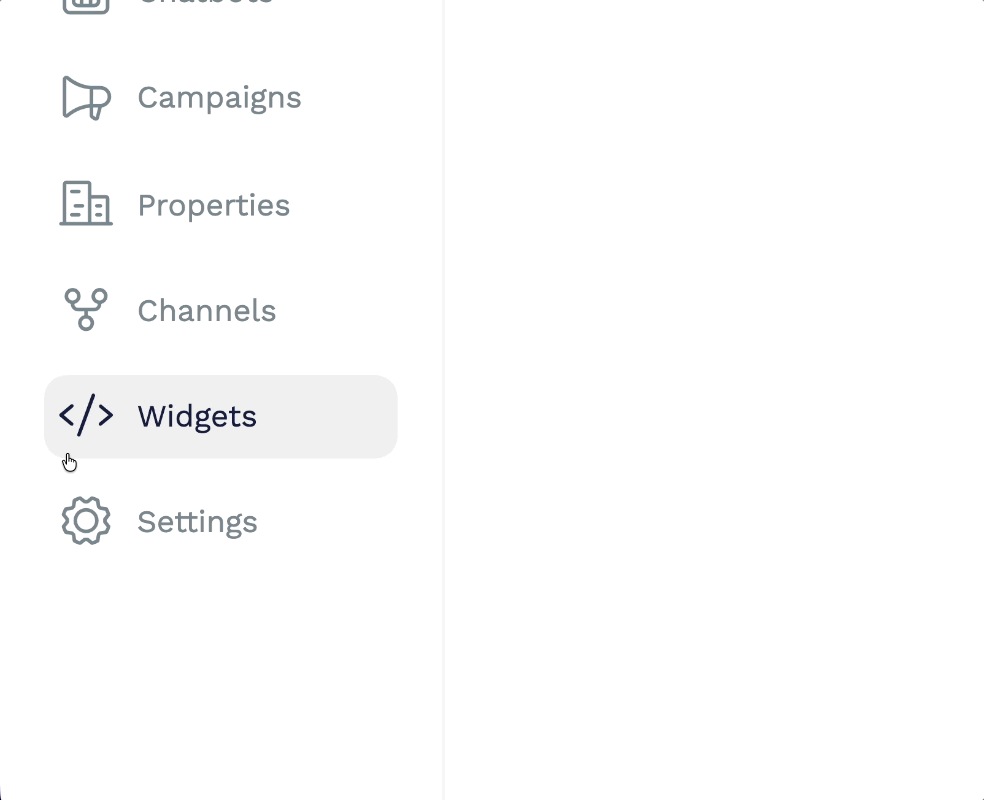Switch to the Channels text label
Viewport: 984px width, 800px height.
(206, 311)
